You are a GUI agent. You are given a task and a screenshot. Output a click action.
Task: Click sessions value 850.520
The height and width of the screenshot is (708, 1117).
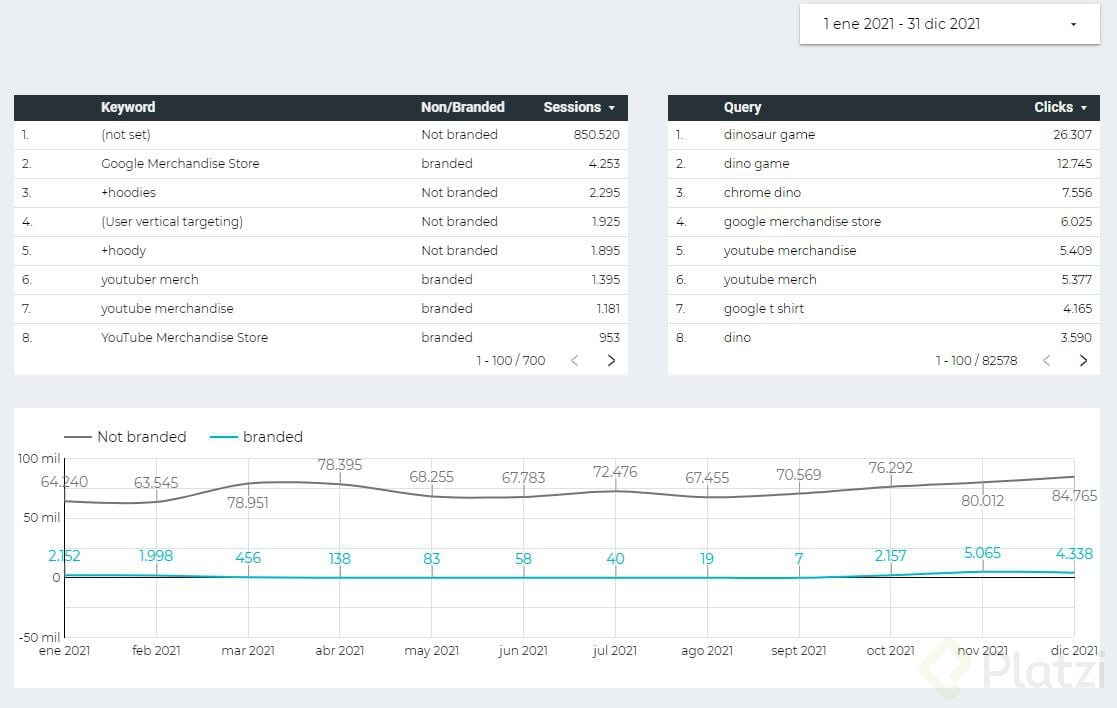coord(596,135)
